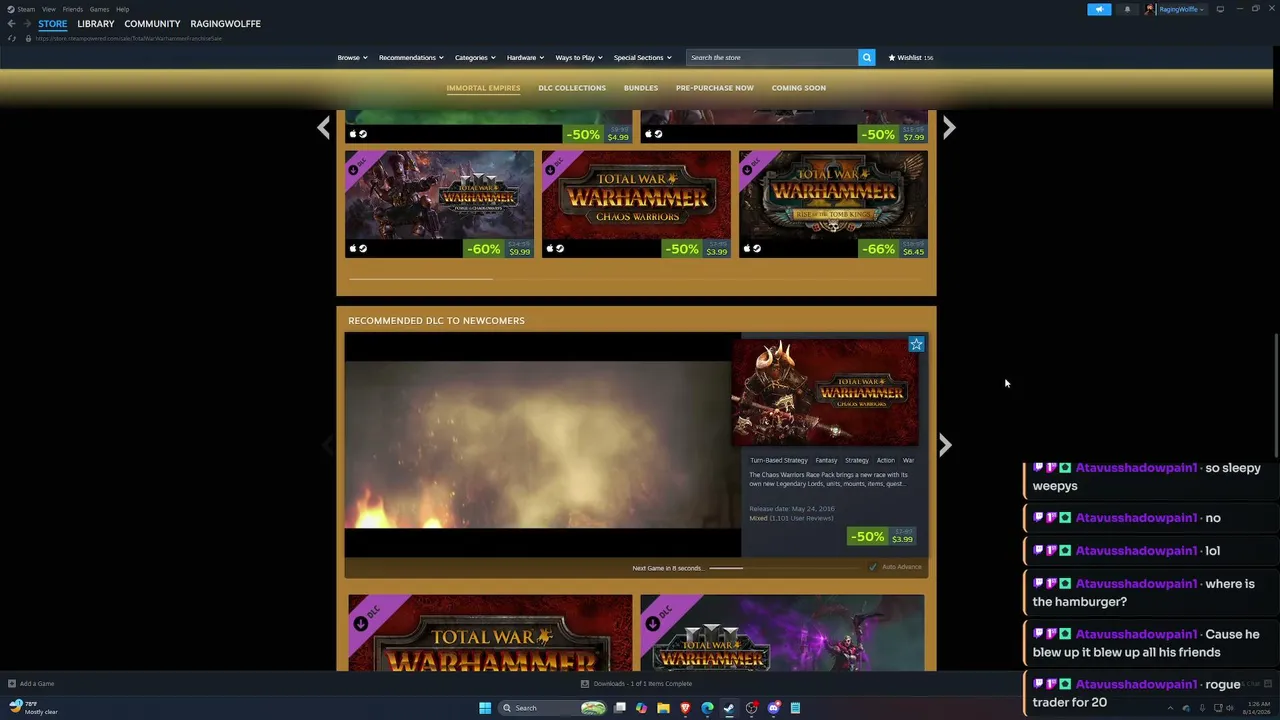1280x720 pixels.
Task: Select the Immortal Empires section tab
Action: pos(483,88)
